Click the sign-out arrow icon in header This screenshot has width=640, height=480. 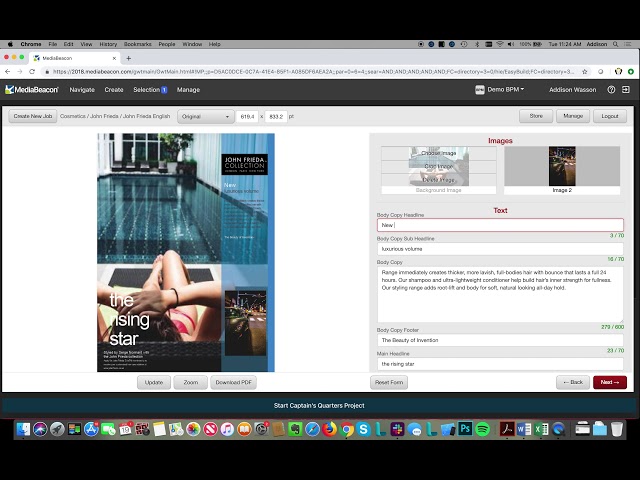click(626, 90)
